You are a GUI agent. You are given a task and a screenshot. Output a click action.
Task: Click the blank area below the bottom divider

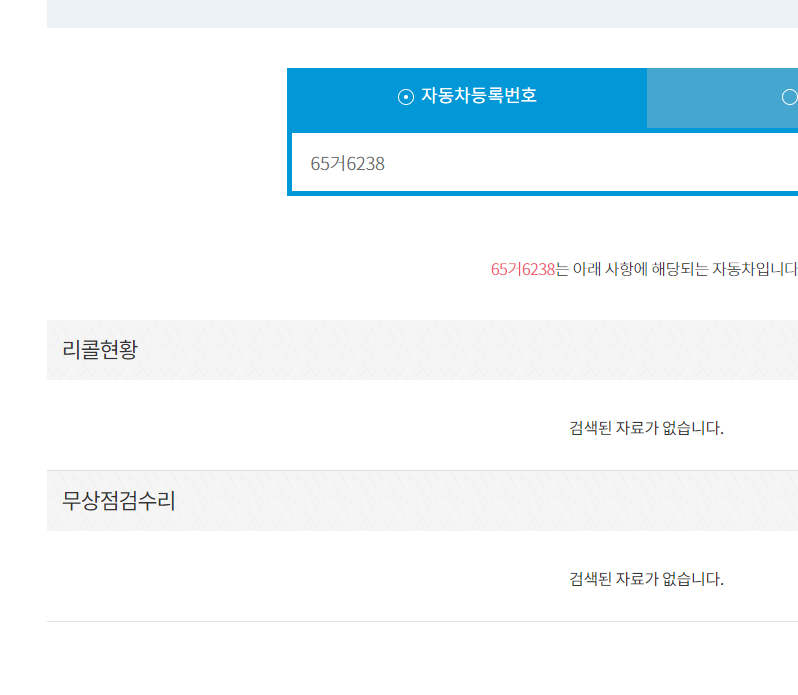click(x=400, y=660)
